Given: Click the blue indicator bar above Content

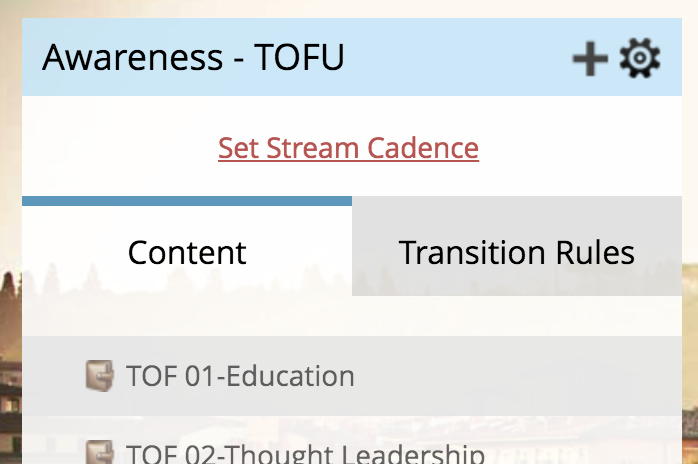Looking at the screenshot, I should click(x=187, y=201).
